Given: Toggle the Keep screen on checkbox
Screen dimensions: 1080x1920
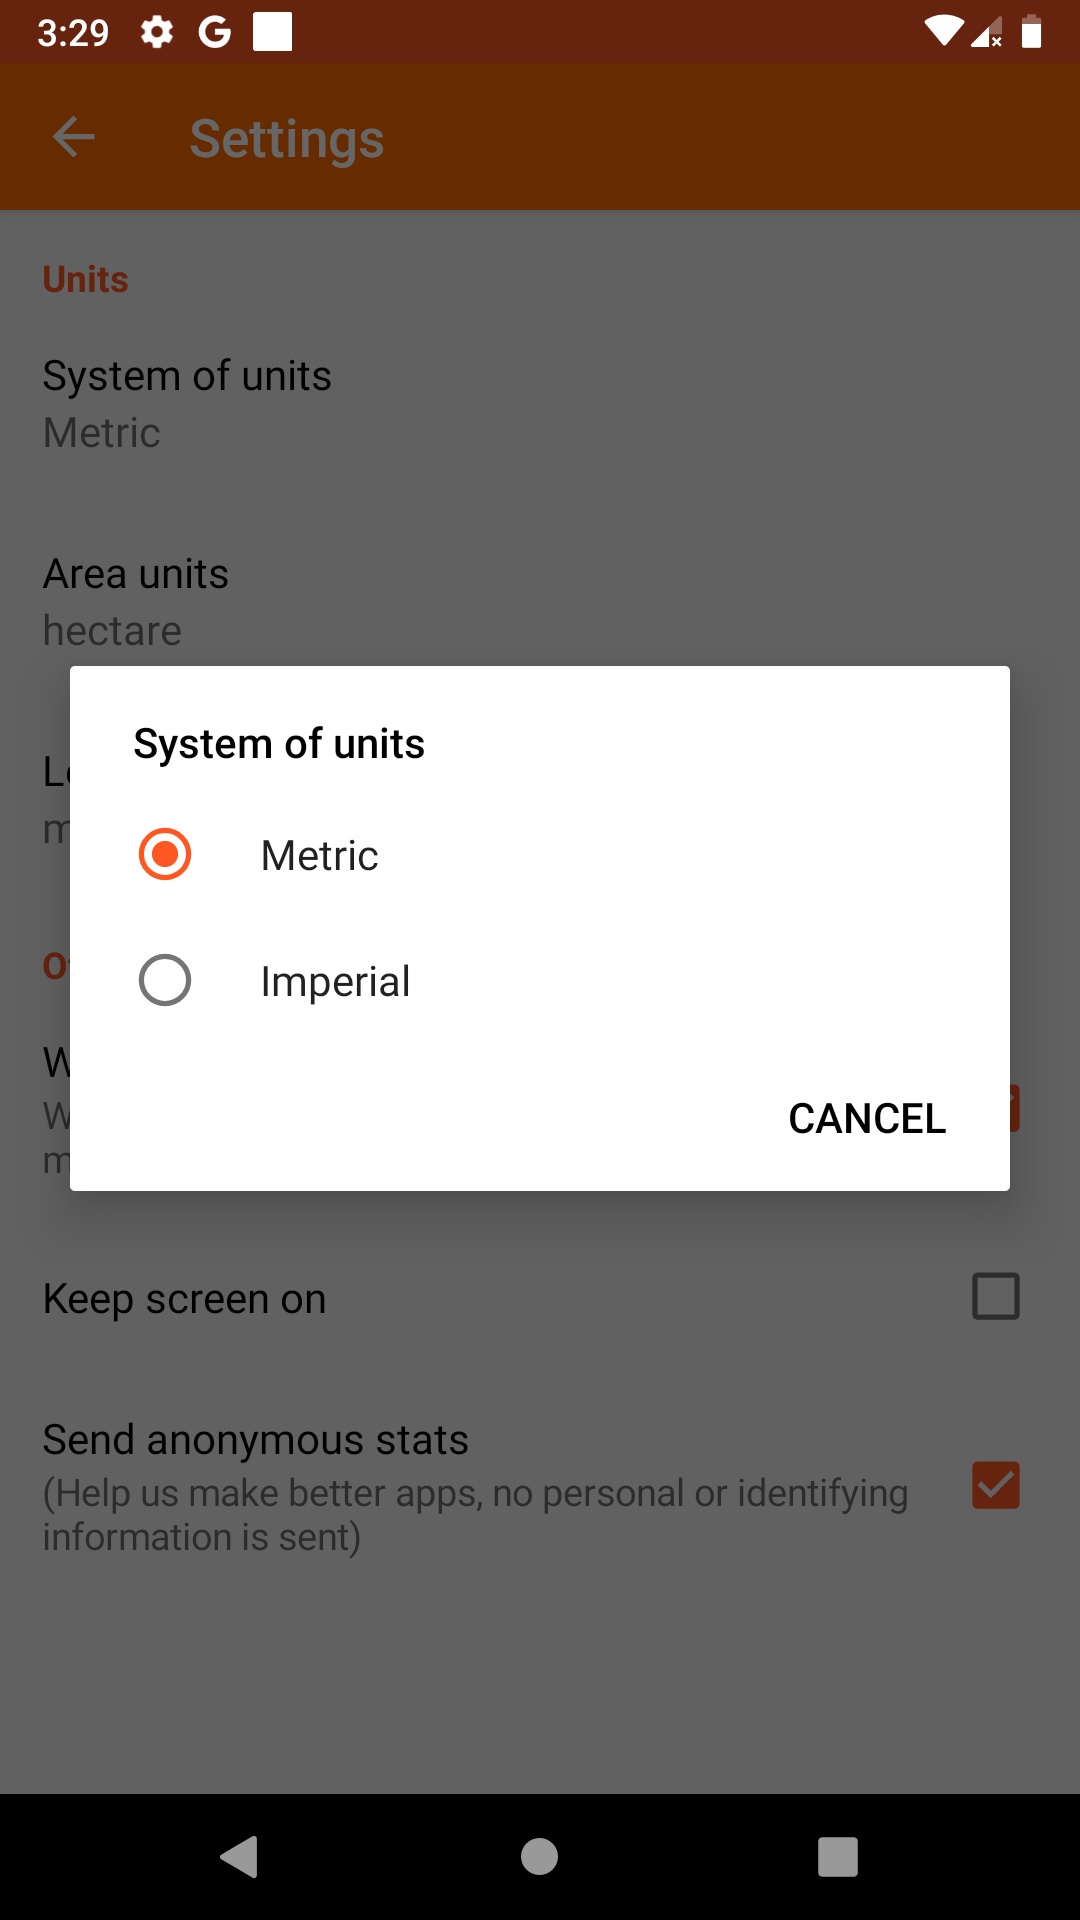Looking at the screenshot, I should coord(996,1296).
